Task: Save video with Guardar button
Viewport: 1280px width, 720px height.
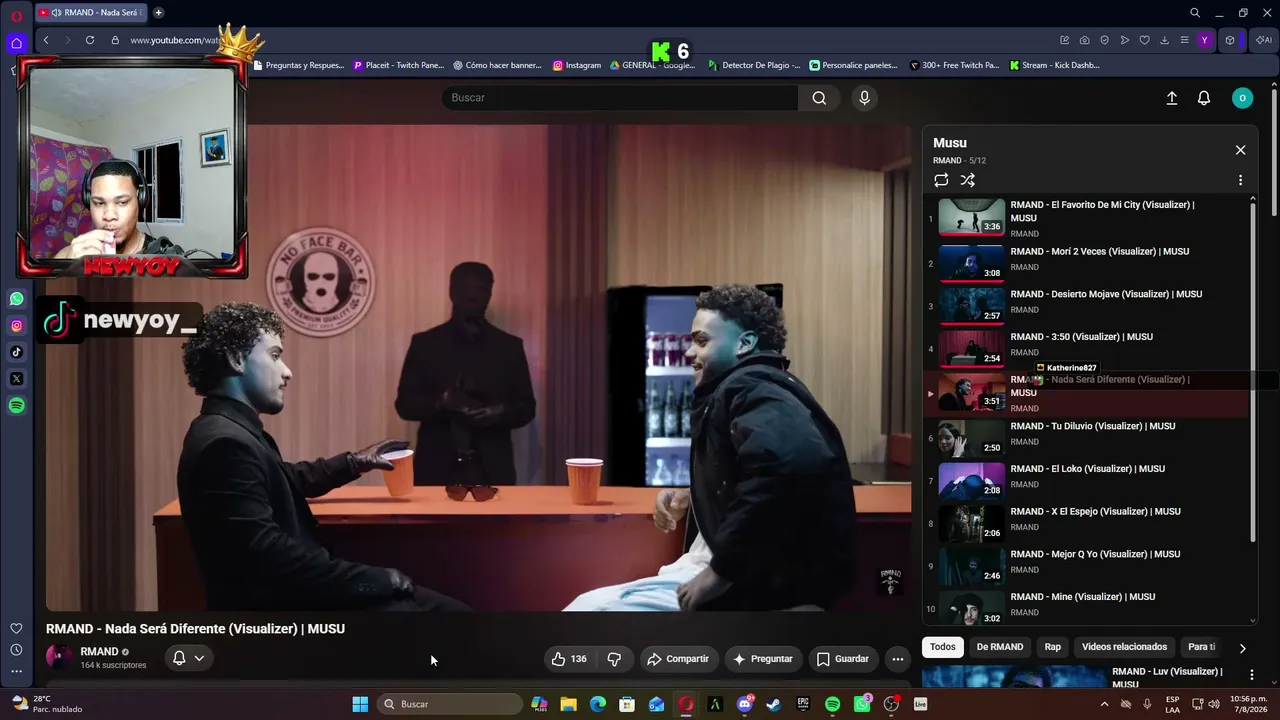Action: 843,659
